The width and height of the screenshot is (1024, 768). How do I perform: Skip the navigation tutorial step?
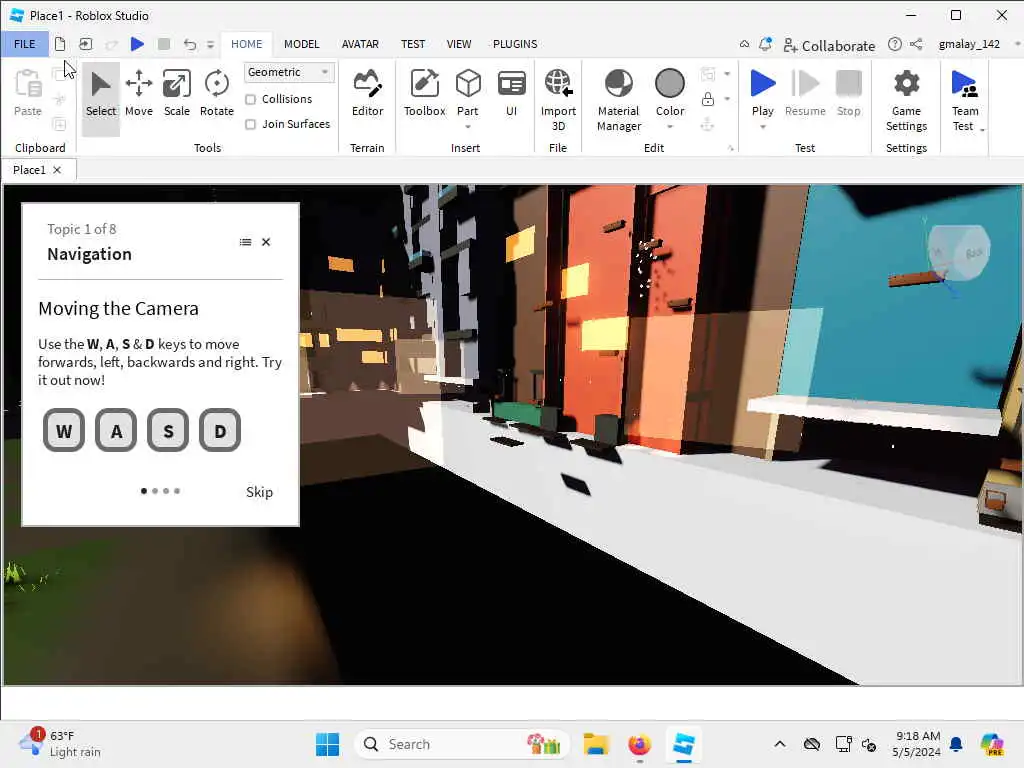[x=259, y=492]
